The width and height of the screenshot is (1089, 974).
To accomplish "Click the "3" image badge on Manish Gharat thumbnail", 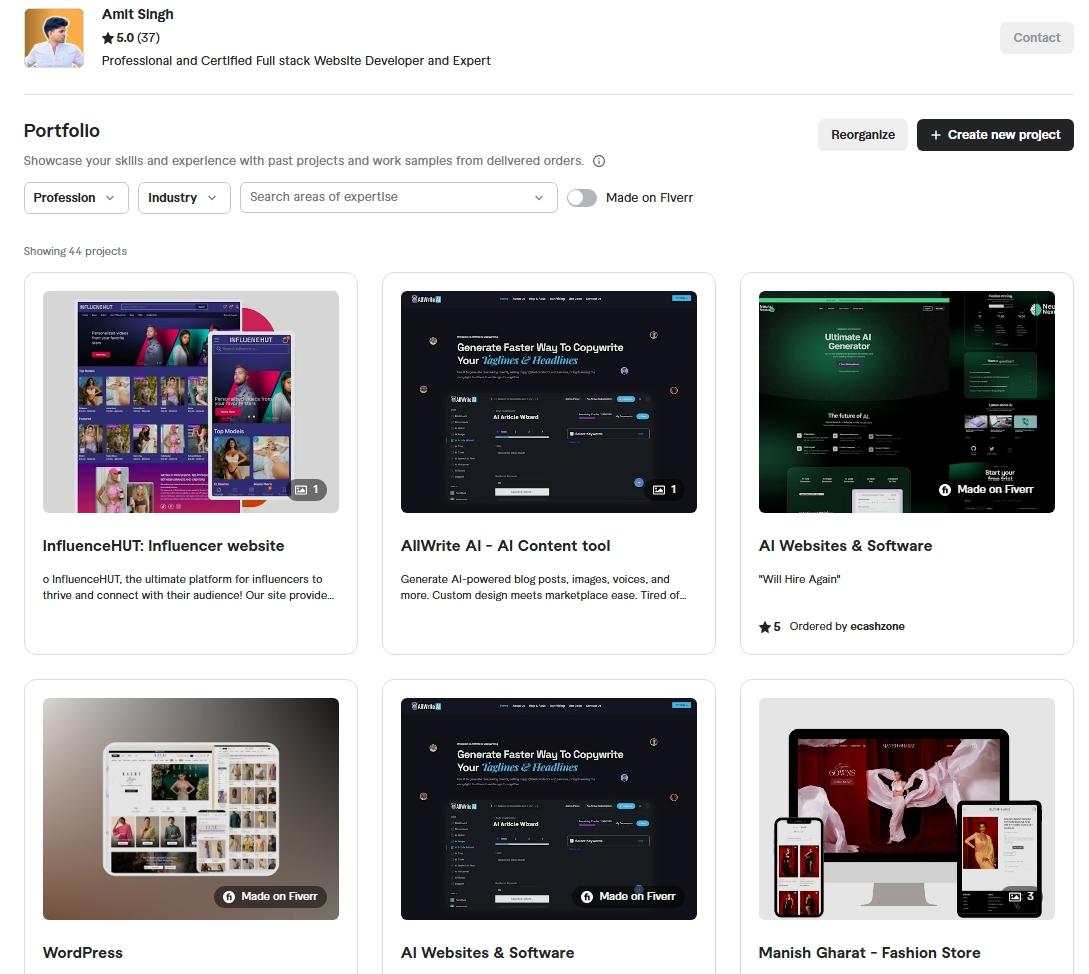I will click(1023, 897).
